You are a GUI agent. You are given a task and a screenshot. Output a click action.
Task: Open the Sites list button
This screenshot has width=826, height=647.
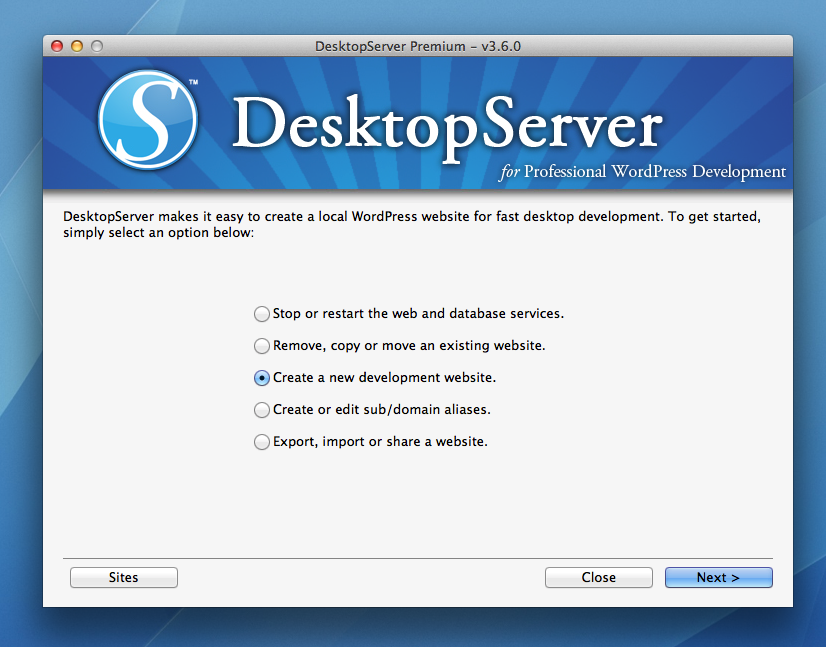[x=123, y=578]
